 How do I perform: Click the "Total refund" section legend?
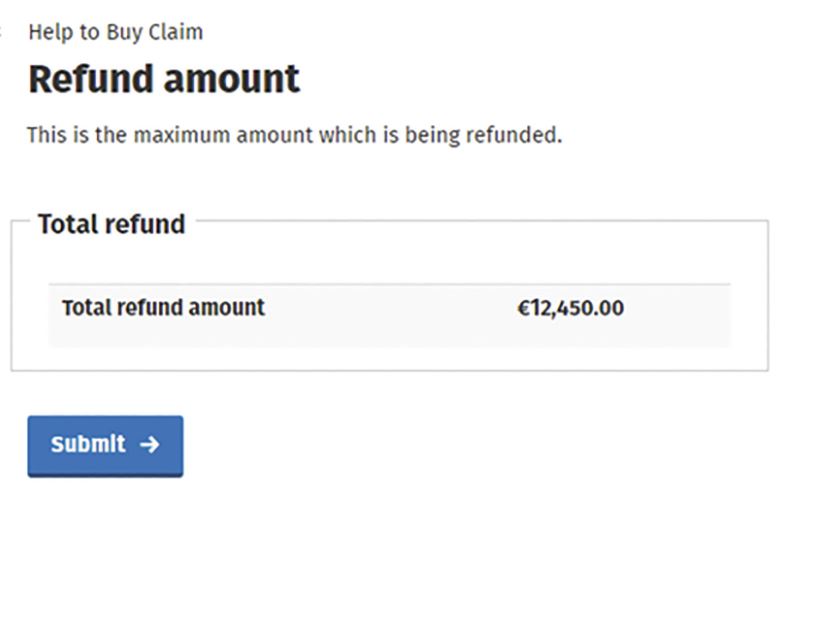pyautogui.click(x=111, y=224)
